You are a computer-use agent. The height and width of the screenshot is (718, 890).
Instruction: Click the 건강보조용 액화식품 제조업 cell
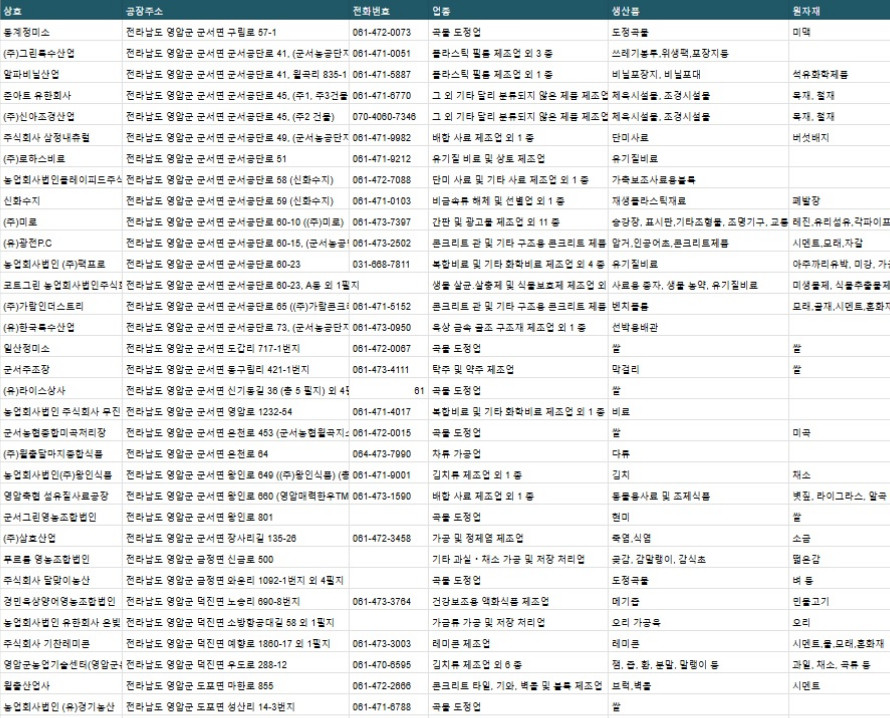click(x=518, y=601)
